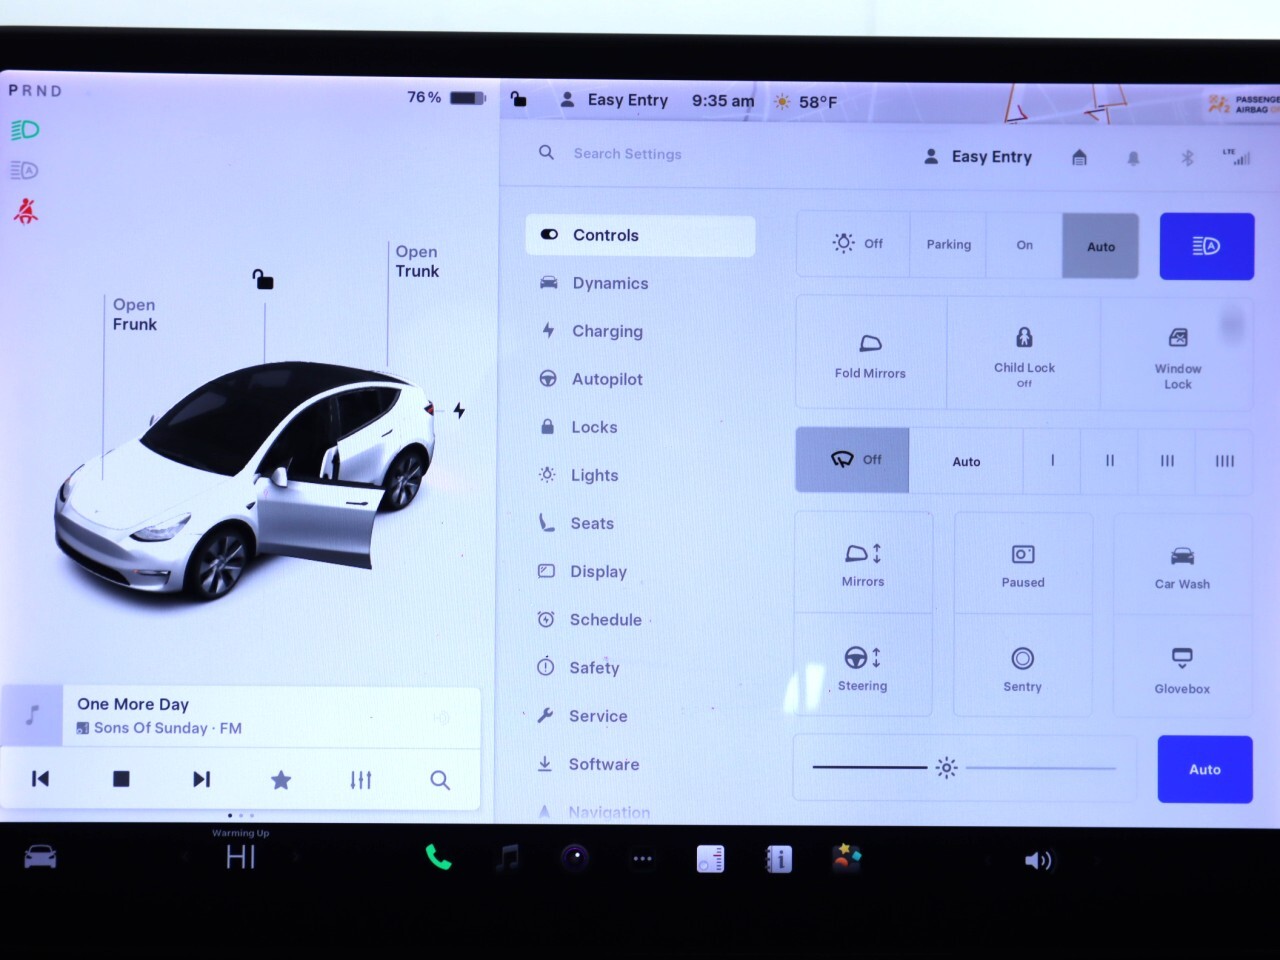Open audio equalizer settings icon
This screenshot has height=960, width=1280.
point(361,780)
